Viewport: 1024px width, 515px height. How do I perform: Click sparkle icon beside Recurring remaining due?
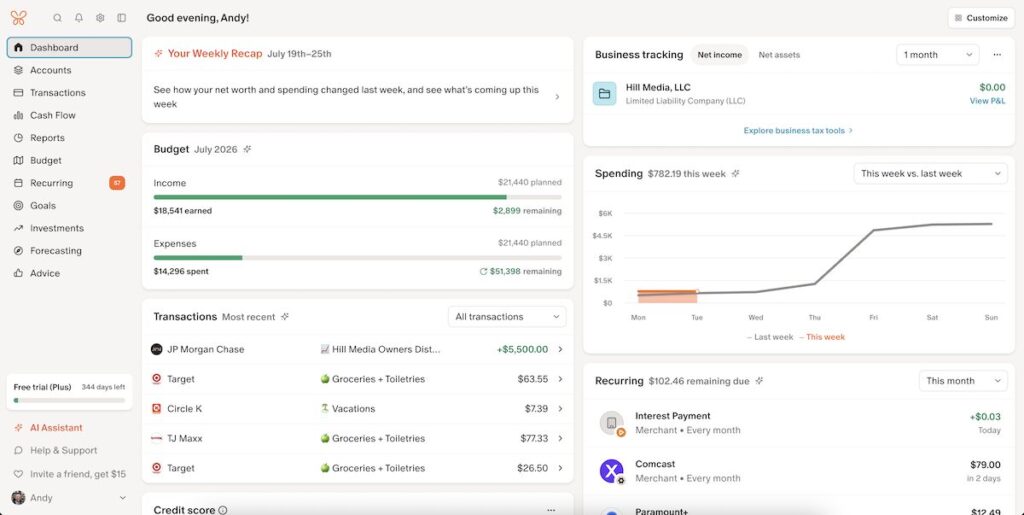[760, 381]
